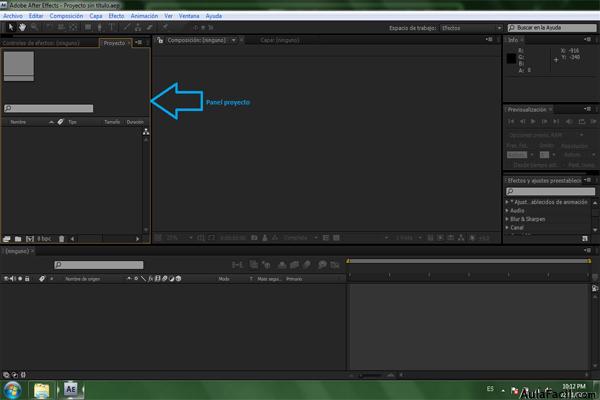Open the Editar menu
The image size is (600, 400).
point(36,16)
